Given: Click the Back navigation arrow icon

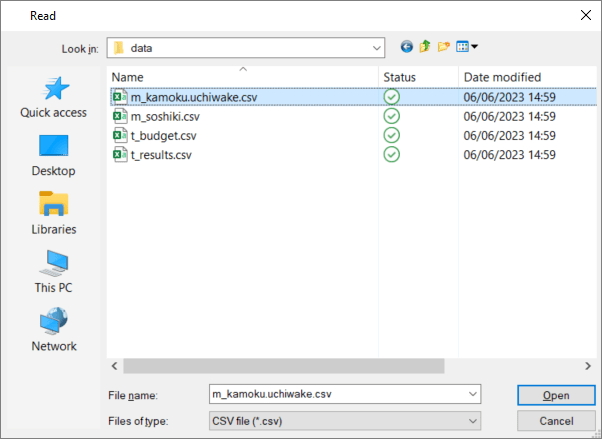Looking at the screenshot, I should coord(407,47).
